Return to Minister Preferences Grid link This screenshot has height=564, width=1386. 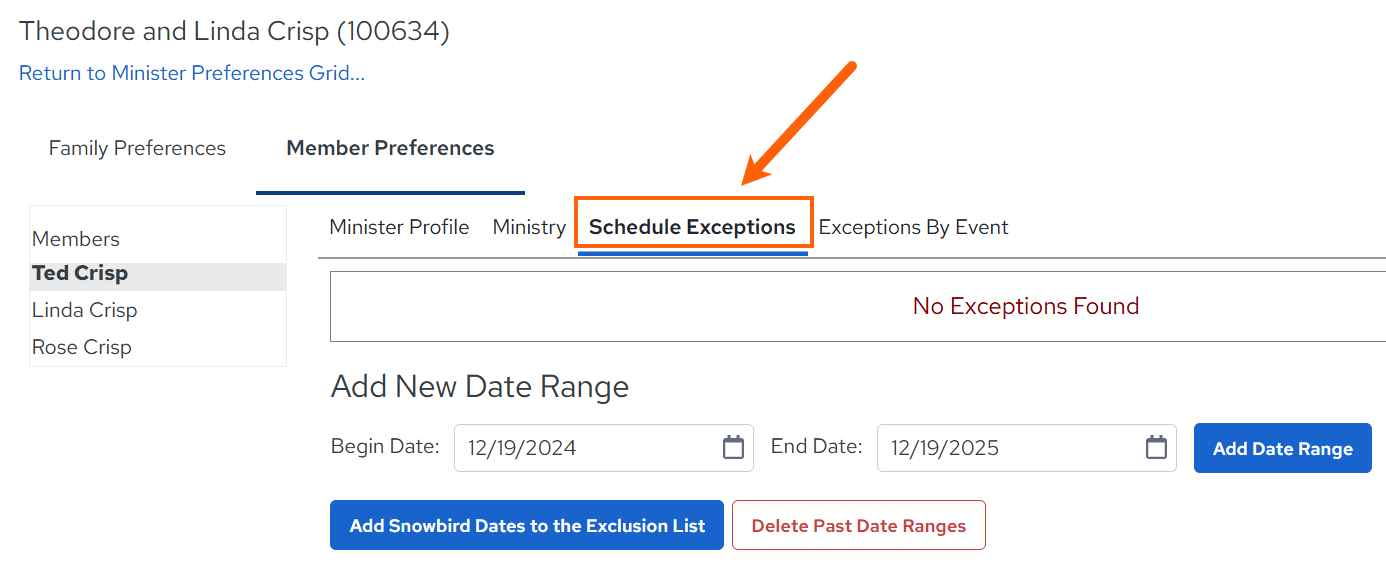coord(192,73)
